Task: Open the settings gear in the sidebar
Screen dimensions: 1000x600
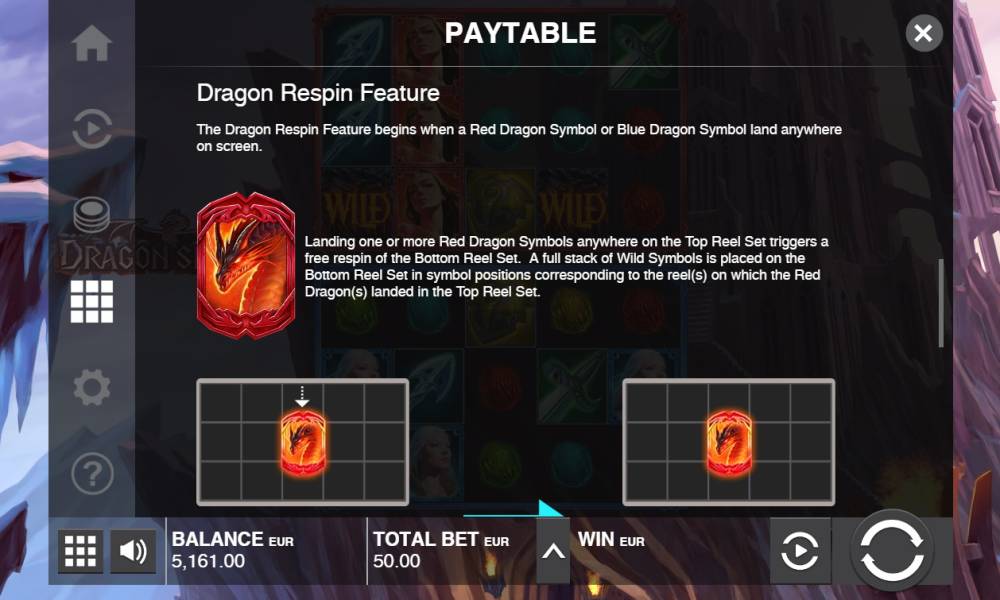Action: 92,388
